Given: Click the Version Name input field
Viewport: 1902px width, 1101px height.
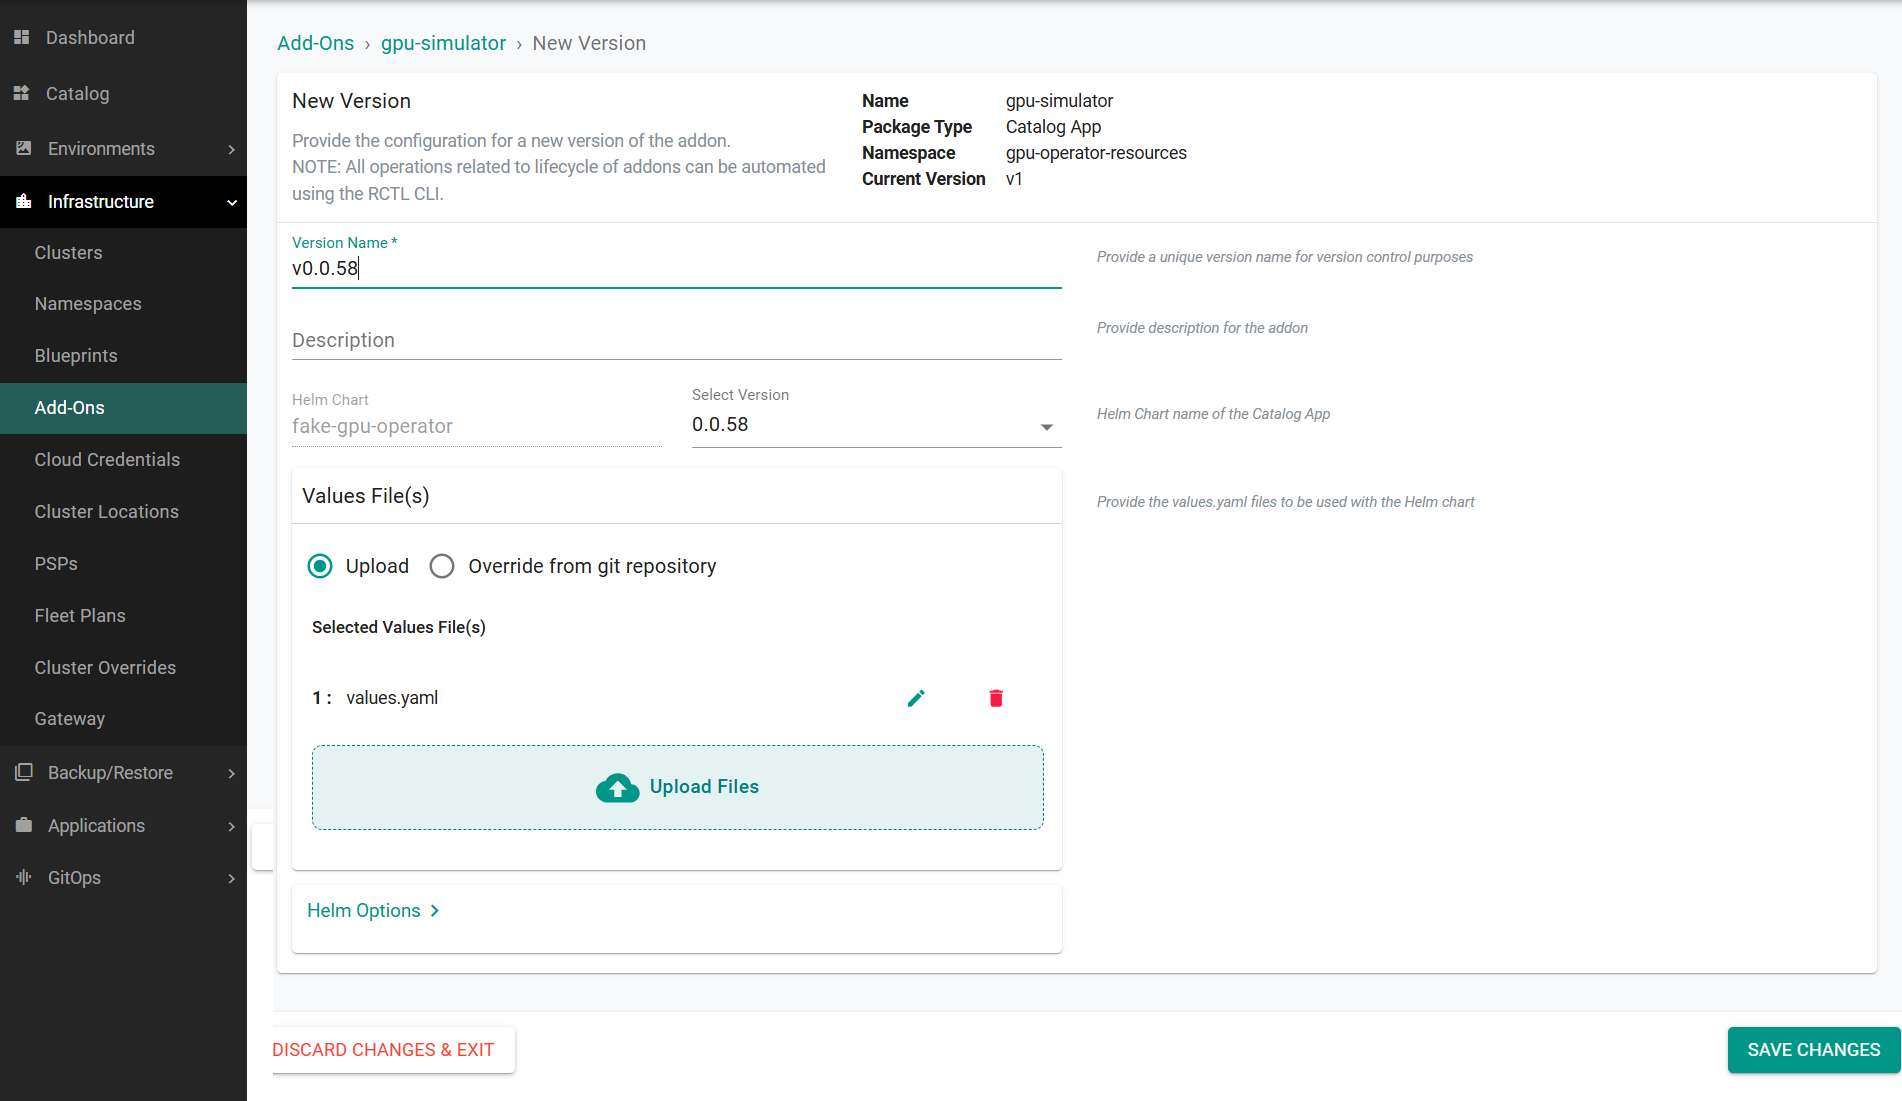Looking at the screenshot, I should point(676,269).
